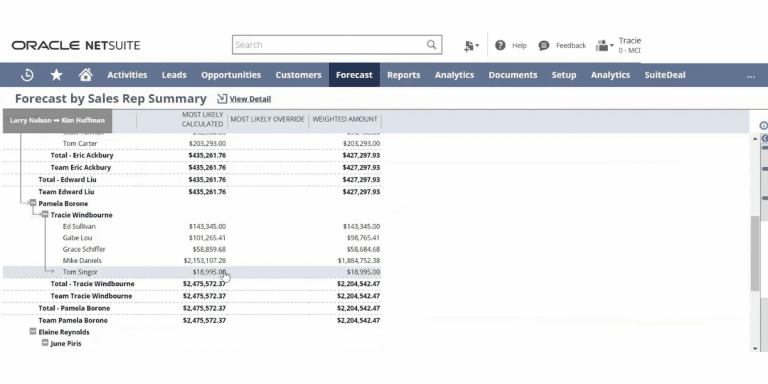Click Team Eric Ackbury row label
This screenshot has width=768, height=384.
[81, 168]
